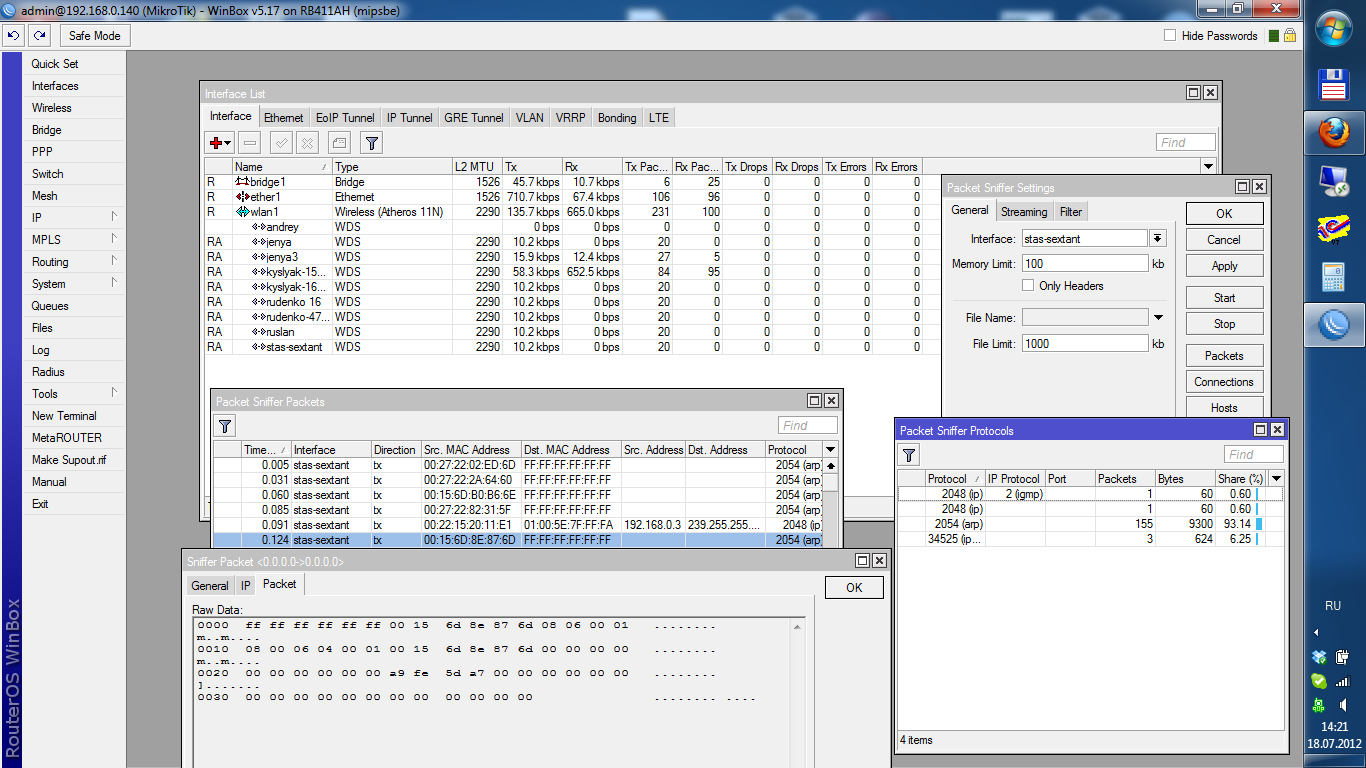Open the IP tab in Sniffer Packet window

pyautogui.click(x=245, y=586)
